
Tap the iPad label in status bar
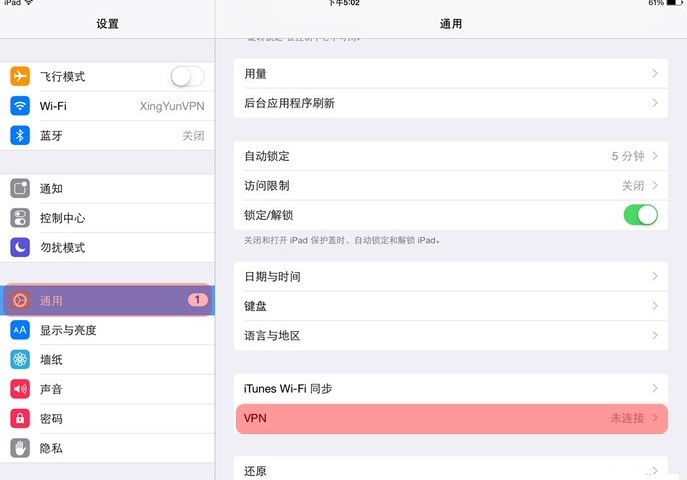12,3
